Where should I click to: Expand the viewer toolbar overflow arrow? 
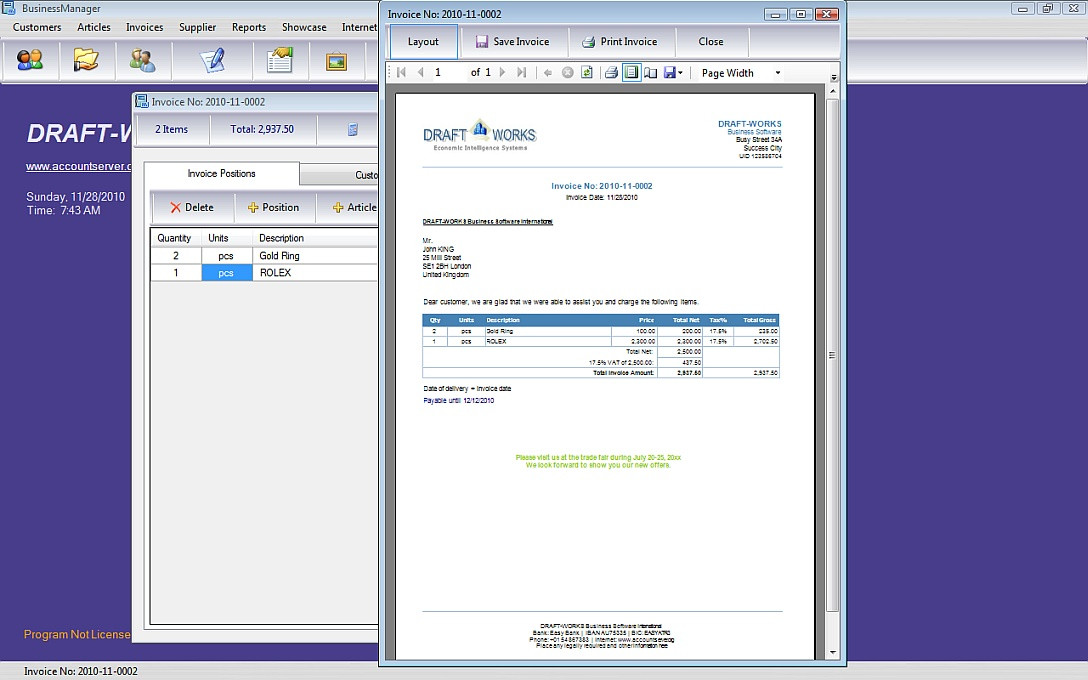pyautogui.click(x=834, y=78)
